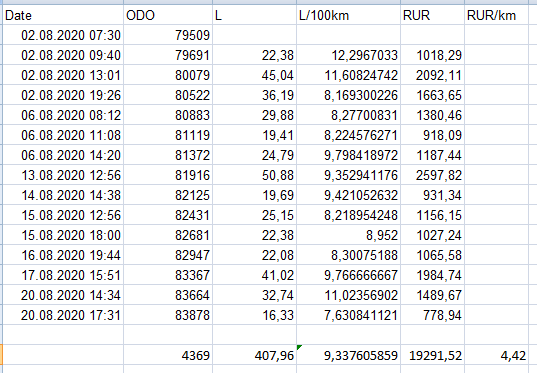Image resolution: width=537 pixels, height=373 pixels.
Task: Click odometer cell 82681
Action: coord(168,235)
